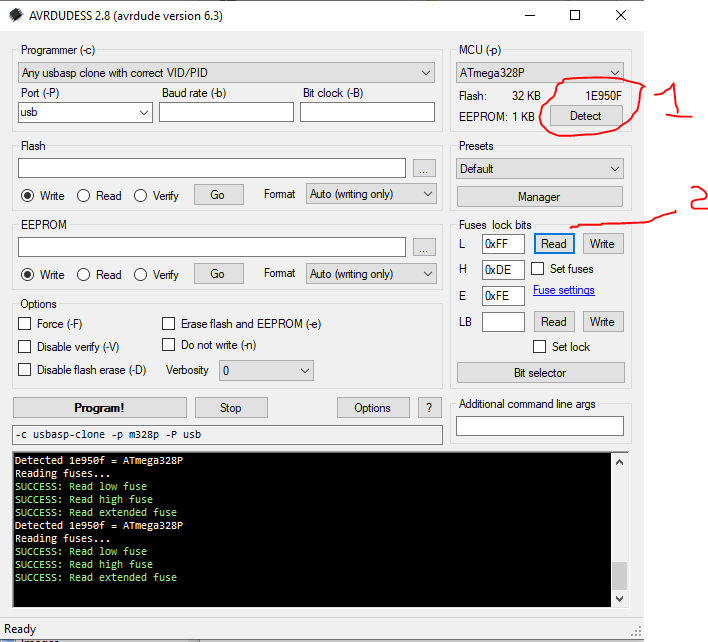Enable the Force (-F) checkbox
The image size is (708, 642).
coord(25,324)
